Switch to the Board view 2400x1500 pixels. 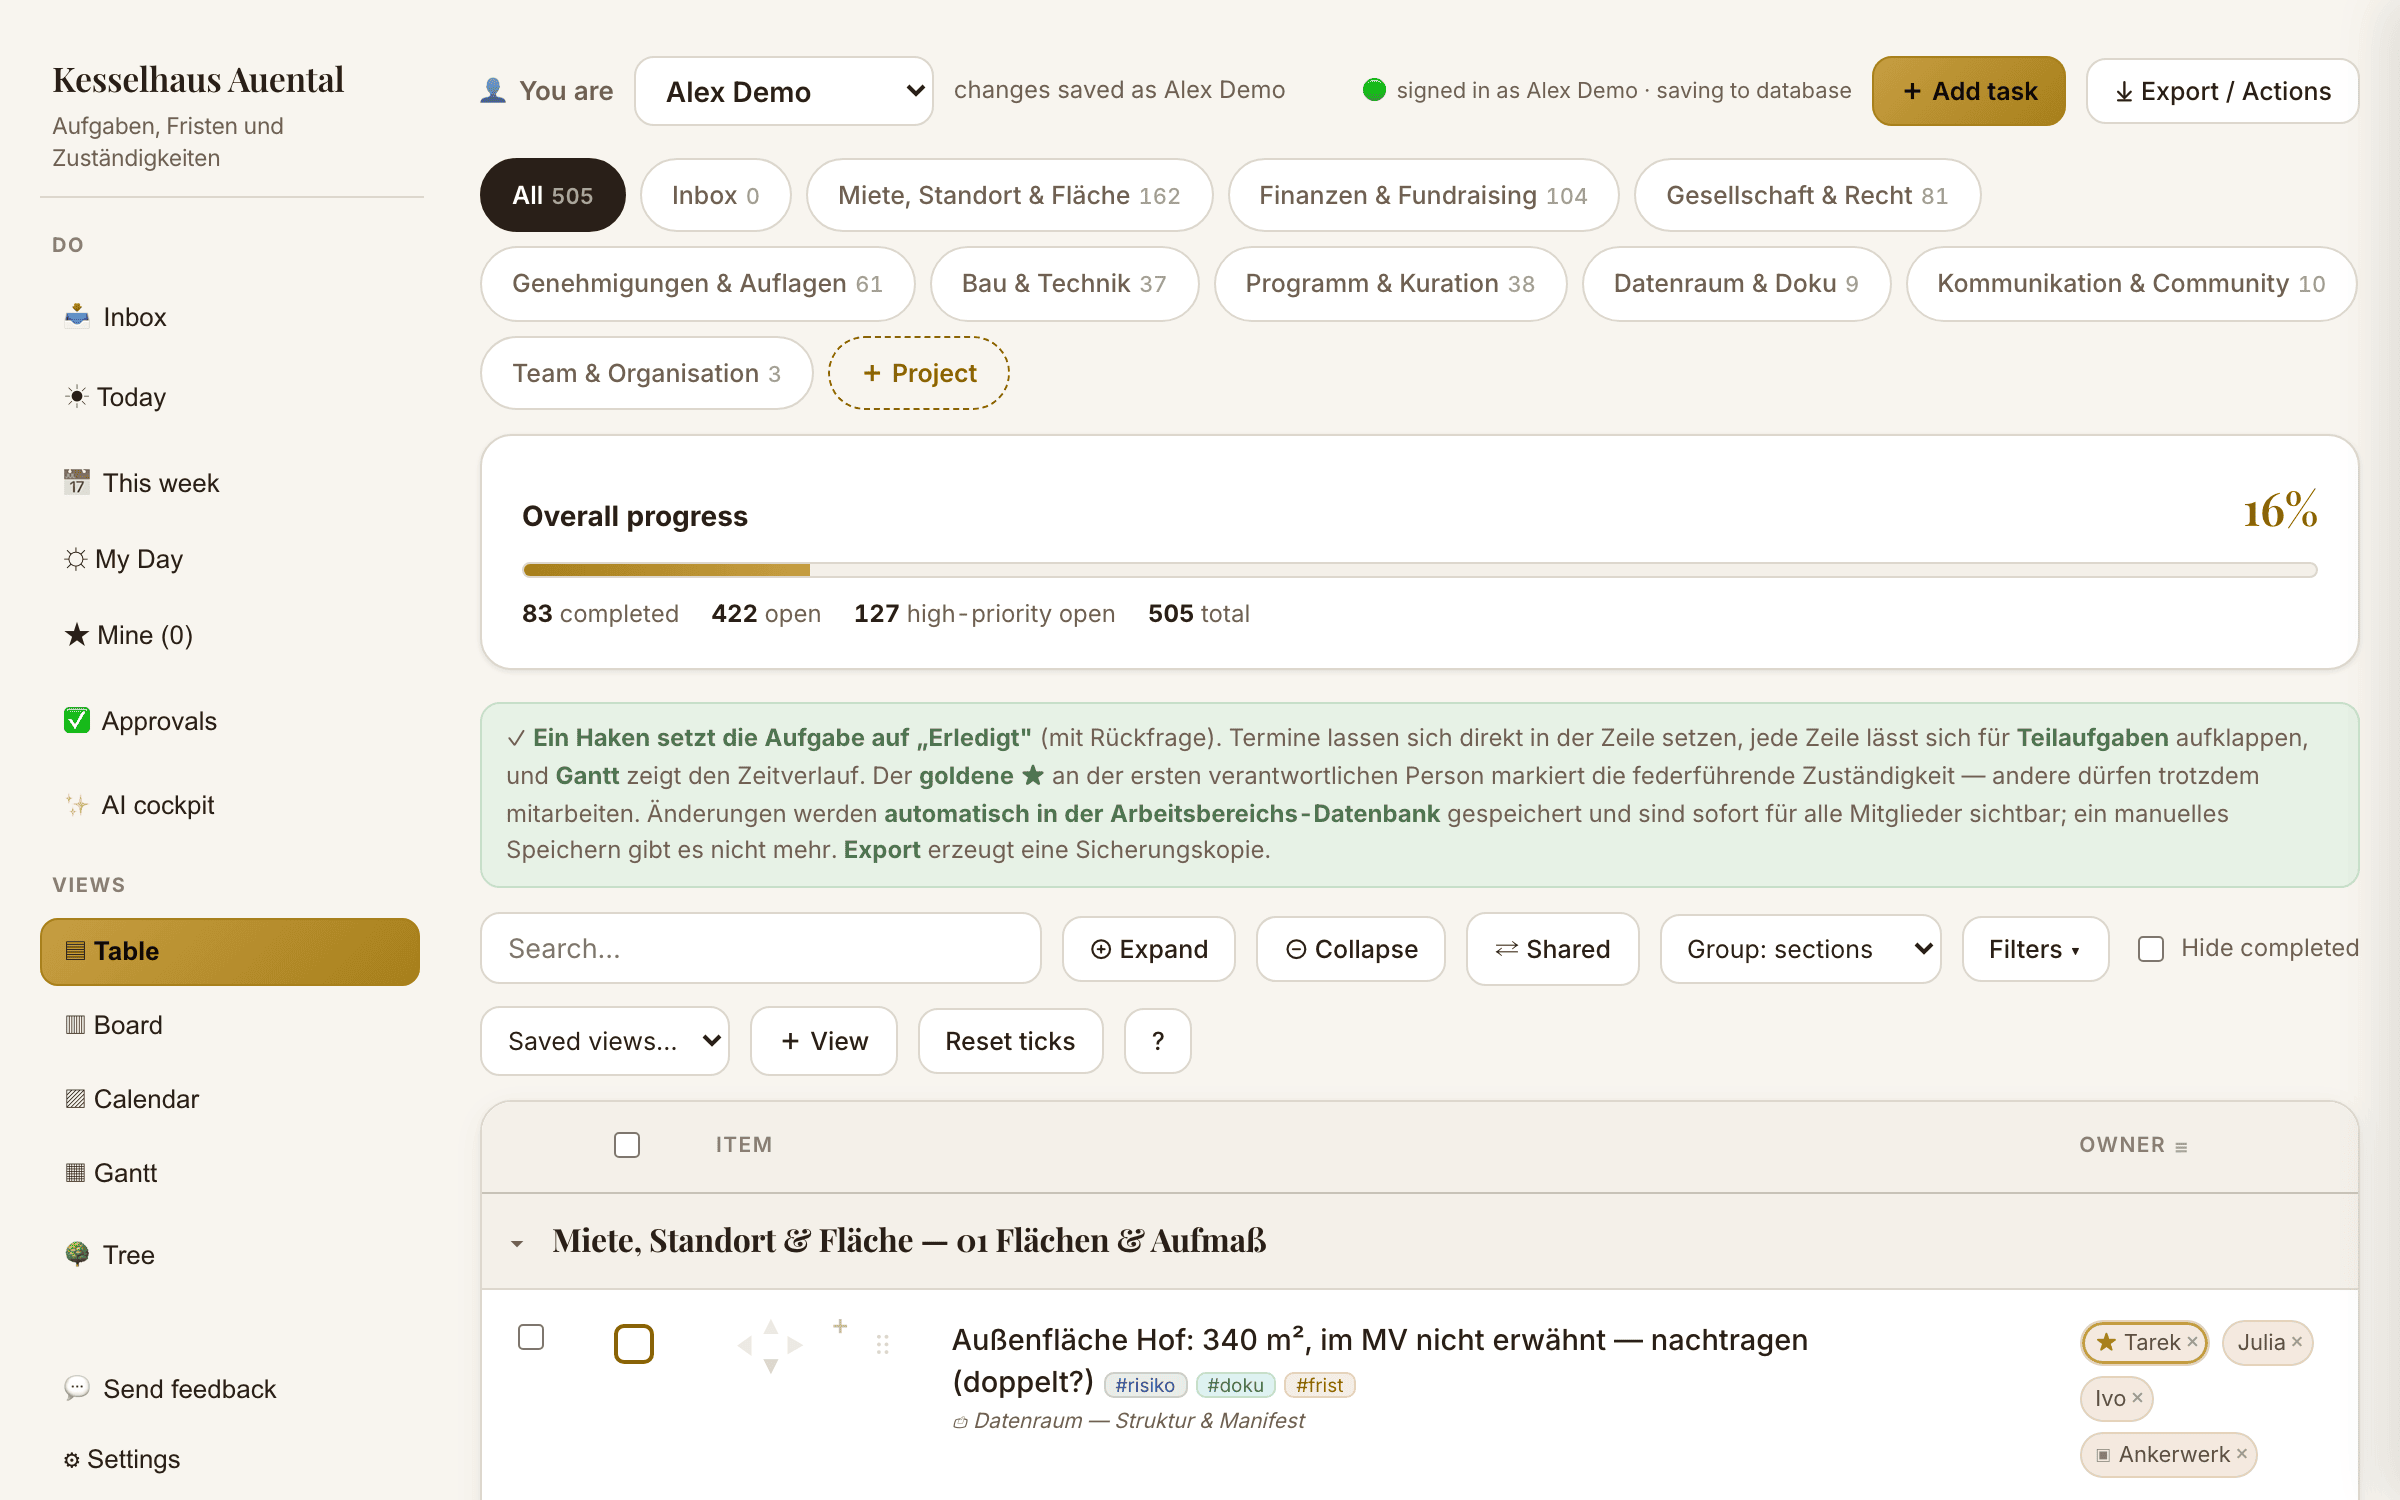tap(230, 1025)
